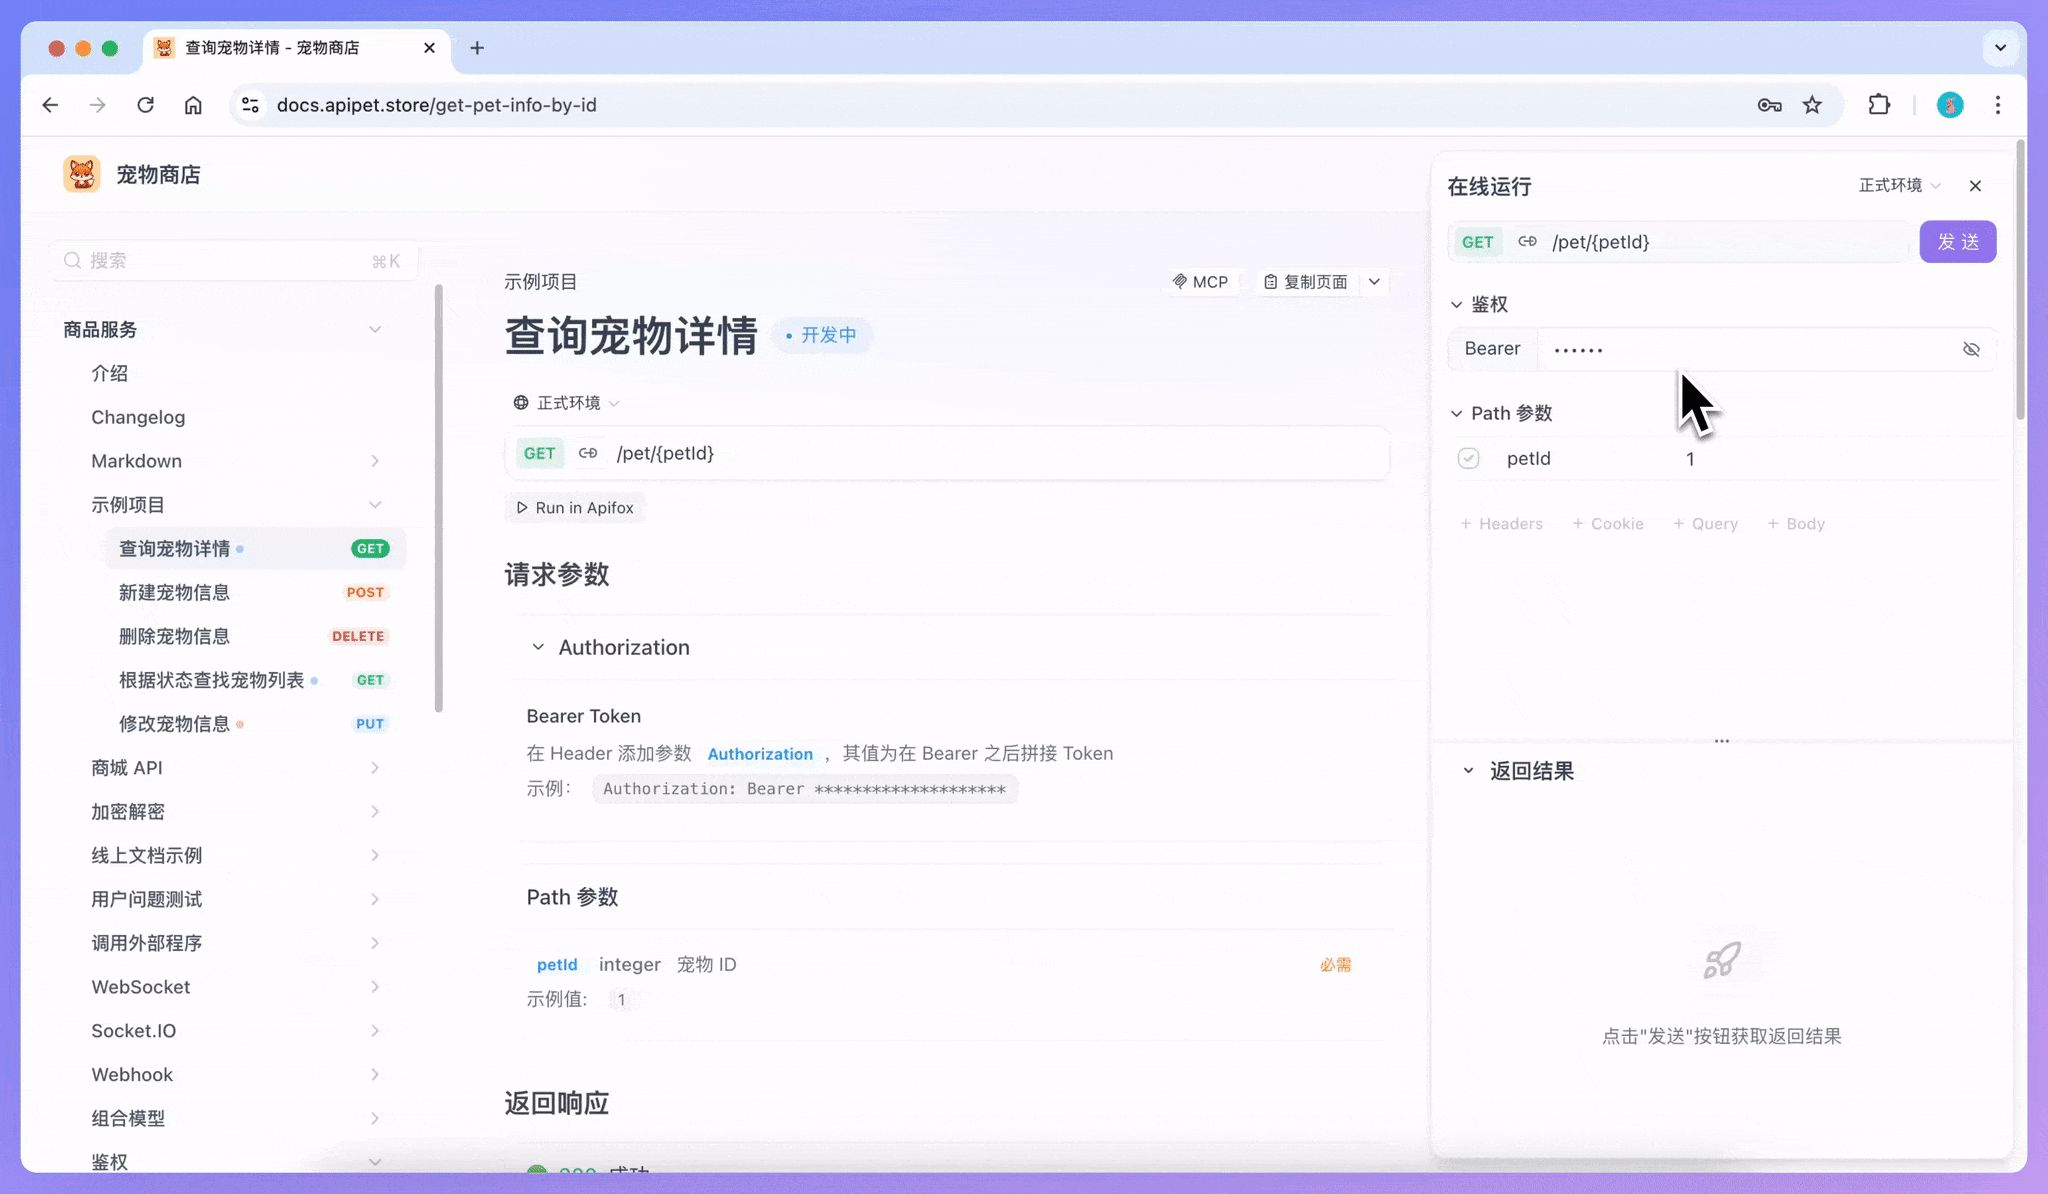
Task: Show the hidden Bearer token with the eye toggle
Action: 1970,349
